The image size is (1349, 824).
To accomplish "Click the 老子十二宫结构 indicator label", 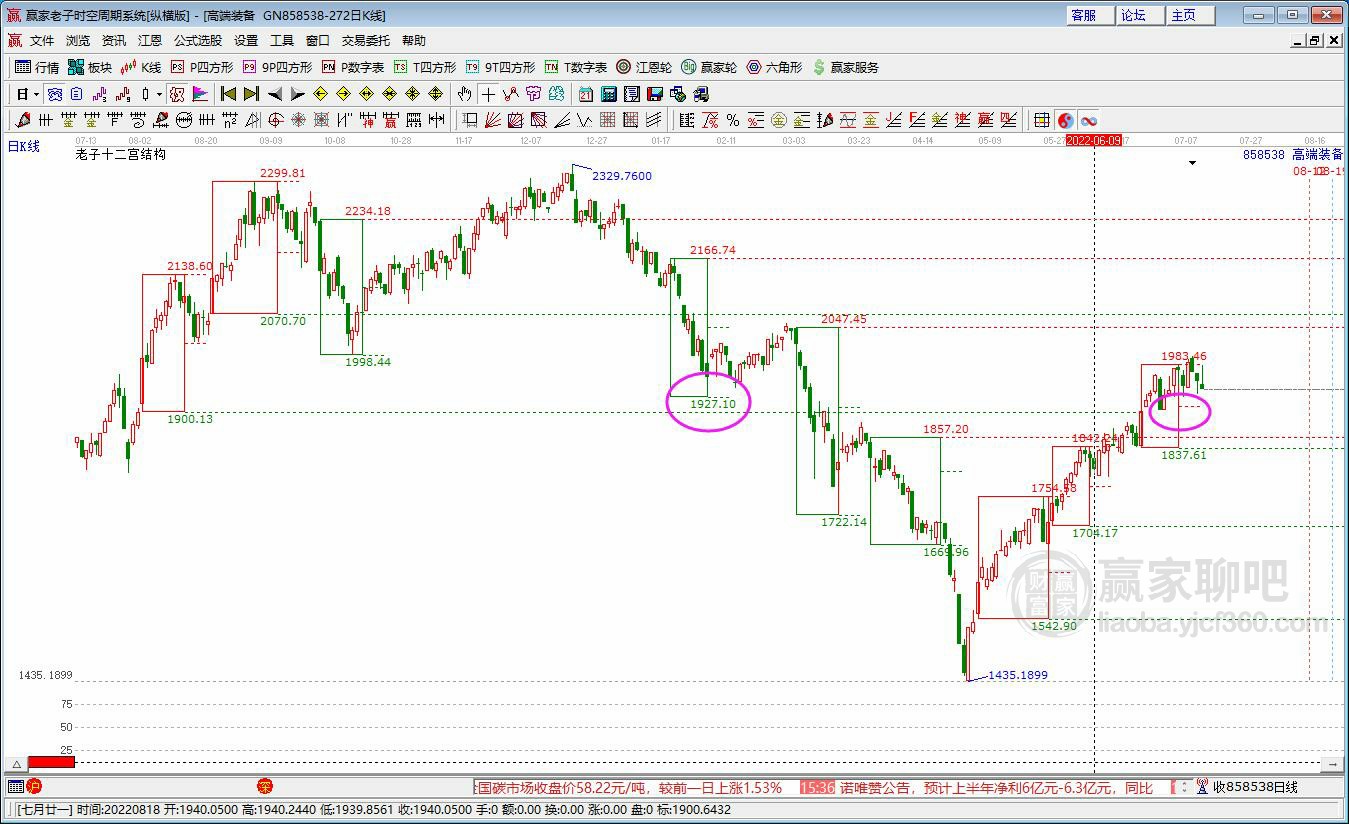I will 121,155.
